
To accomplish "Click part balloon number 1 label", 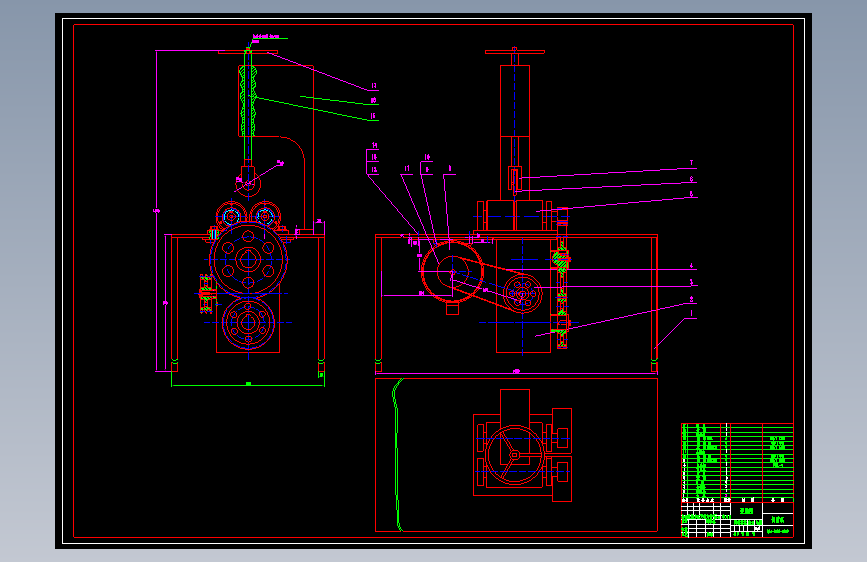I will [x=691, y=314].
